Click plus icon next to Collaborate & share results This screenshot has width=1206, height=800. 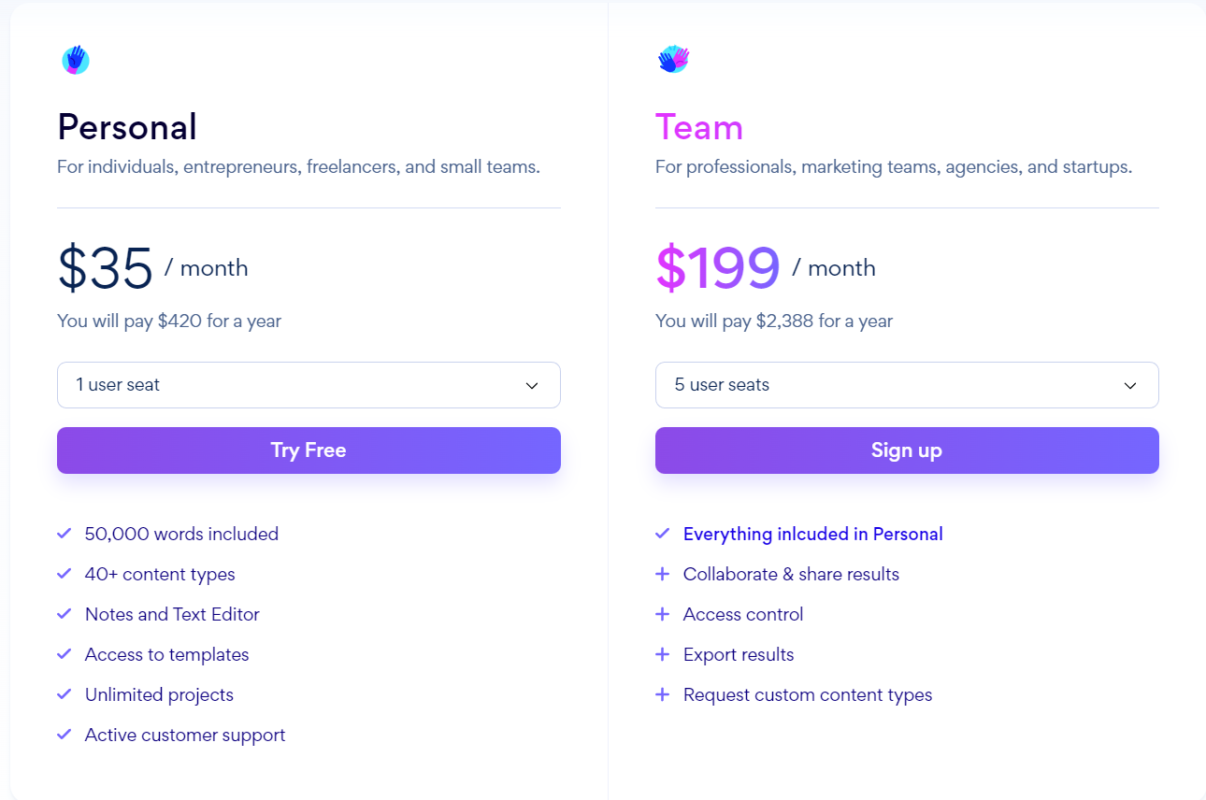click(662, 574)
